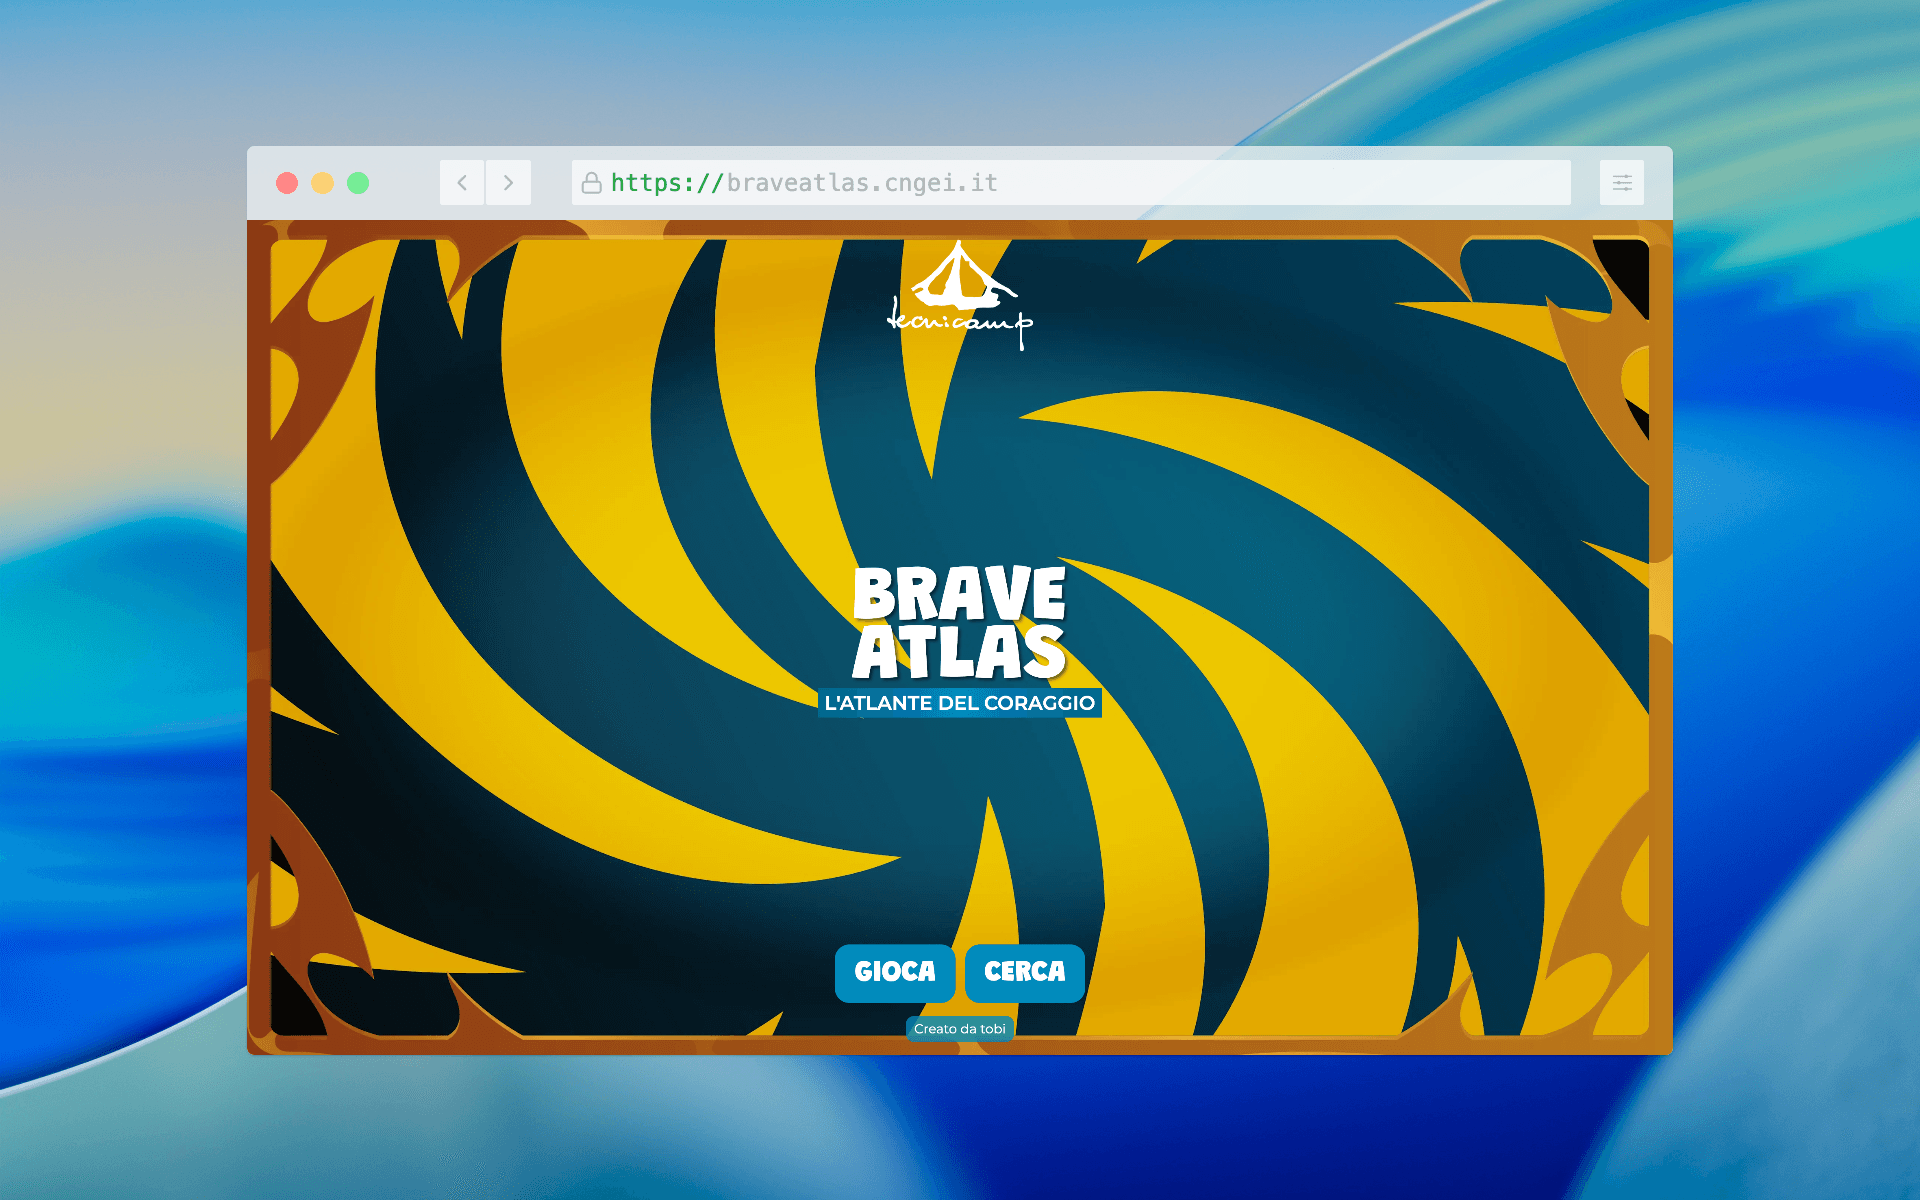The image size is (1920, 1200).
Task: Click the padlock icon in address bar
Action: coord(592,183)
